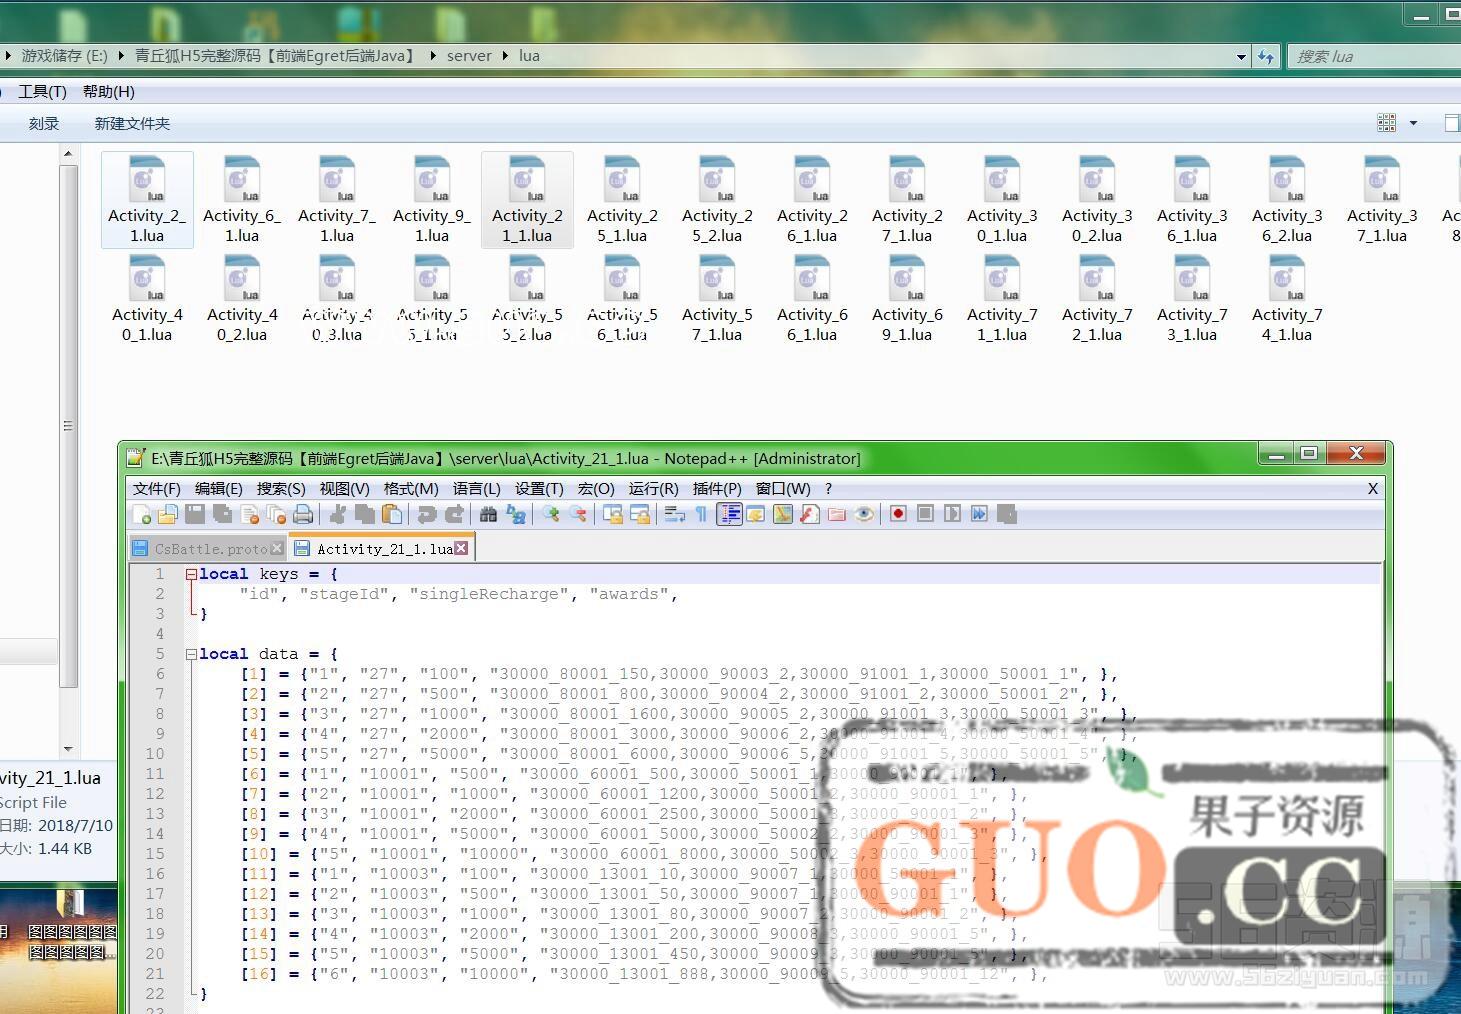Click the 新建文件夹 button
Image resolution: width=1461 pixels, height=1014 pixels.
click(x=132, y=123)
